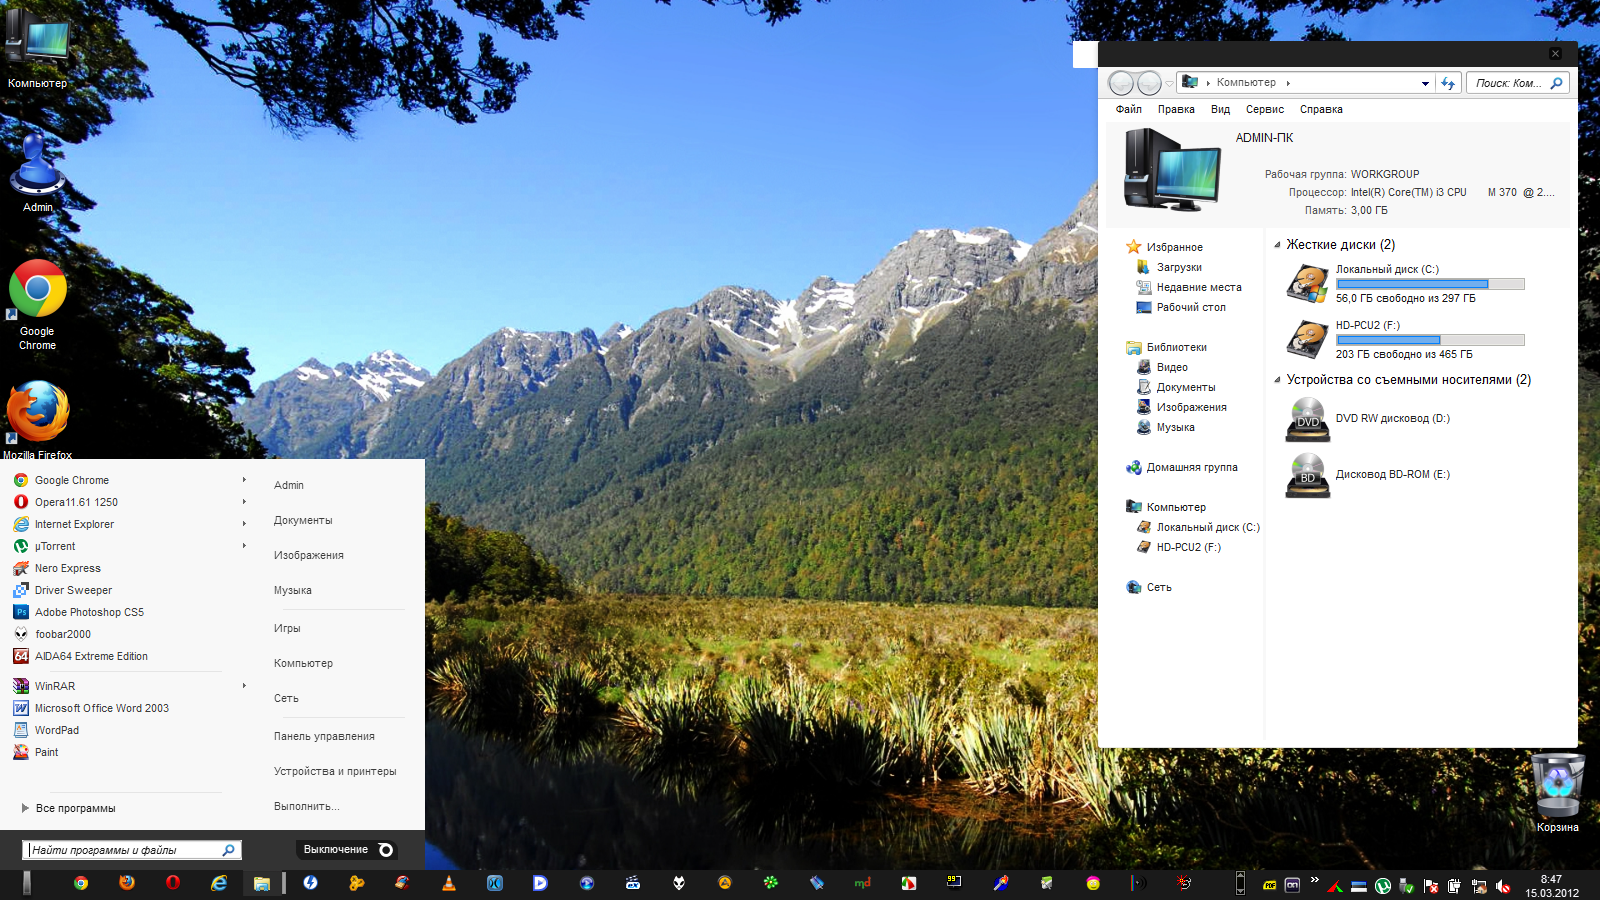Open the Recycle Bin (Корзина) on desktop
Image resolution: width=1600 pixels, height=900 pixels.
pyautogui.click(x=1557, y=786)
